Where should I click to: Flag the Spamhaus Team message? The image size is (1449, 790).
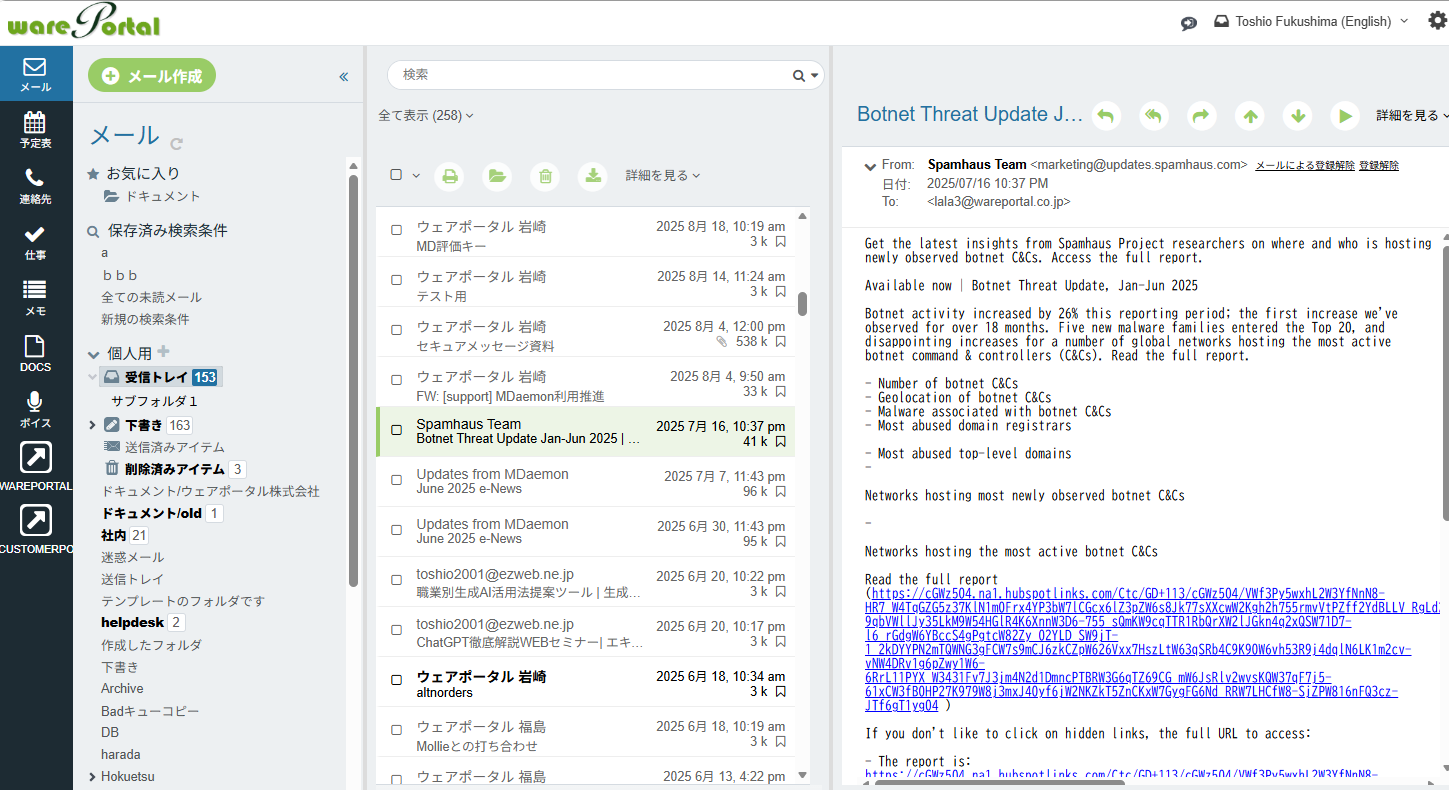click(x=780, y=441)
